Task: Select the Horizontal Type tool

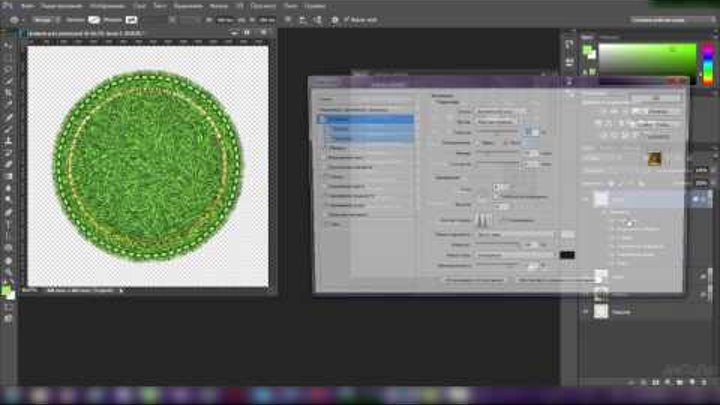Action: (8, 224)
